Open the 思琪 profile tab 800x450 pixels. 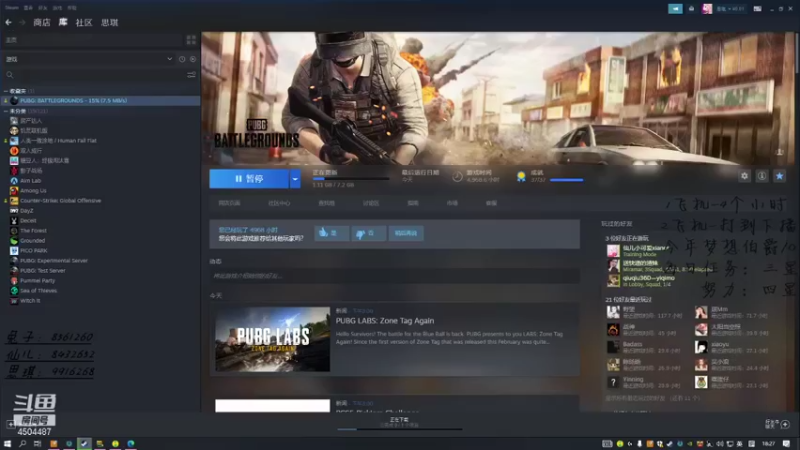pos(110,22)
